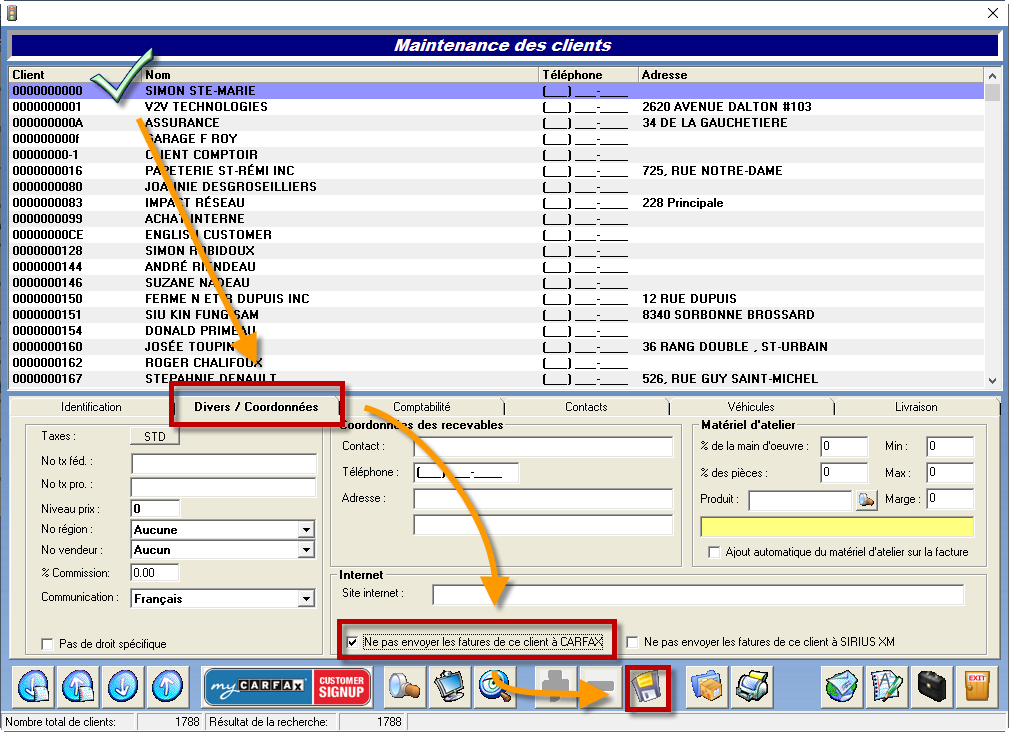
Task: Click the document with pen icon
Action: click(886, 686)
